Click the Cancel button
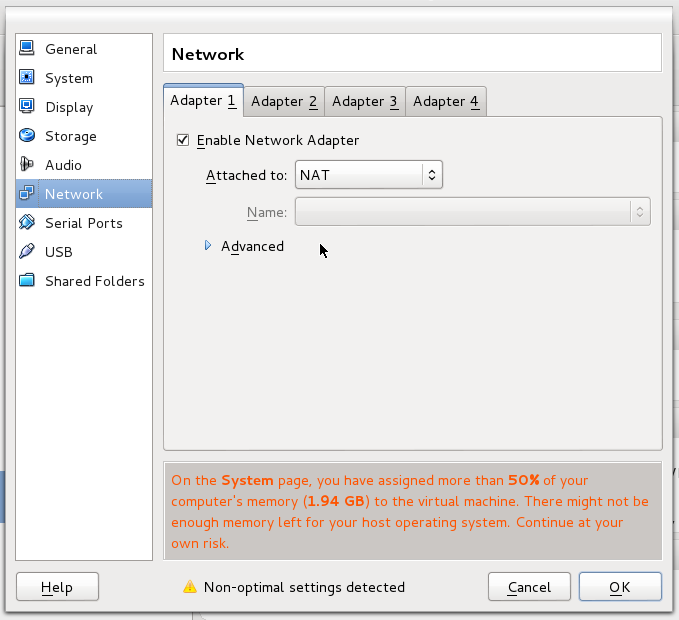 click(x=529, y=587)
